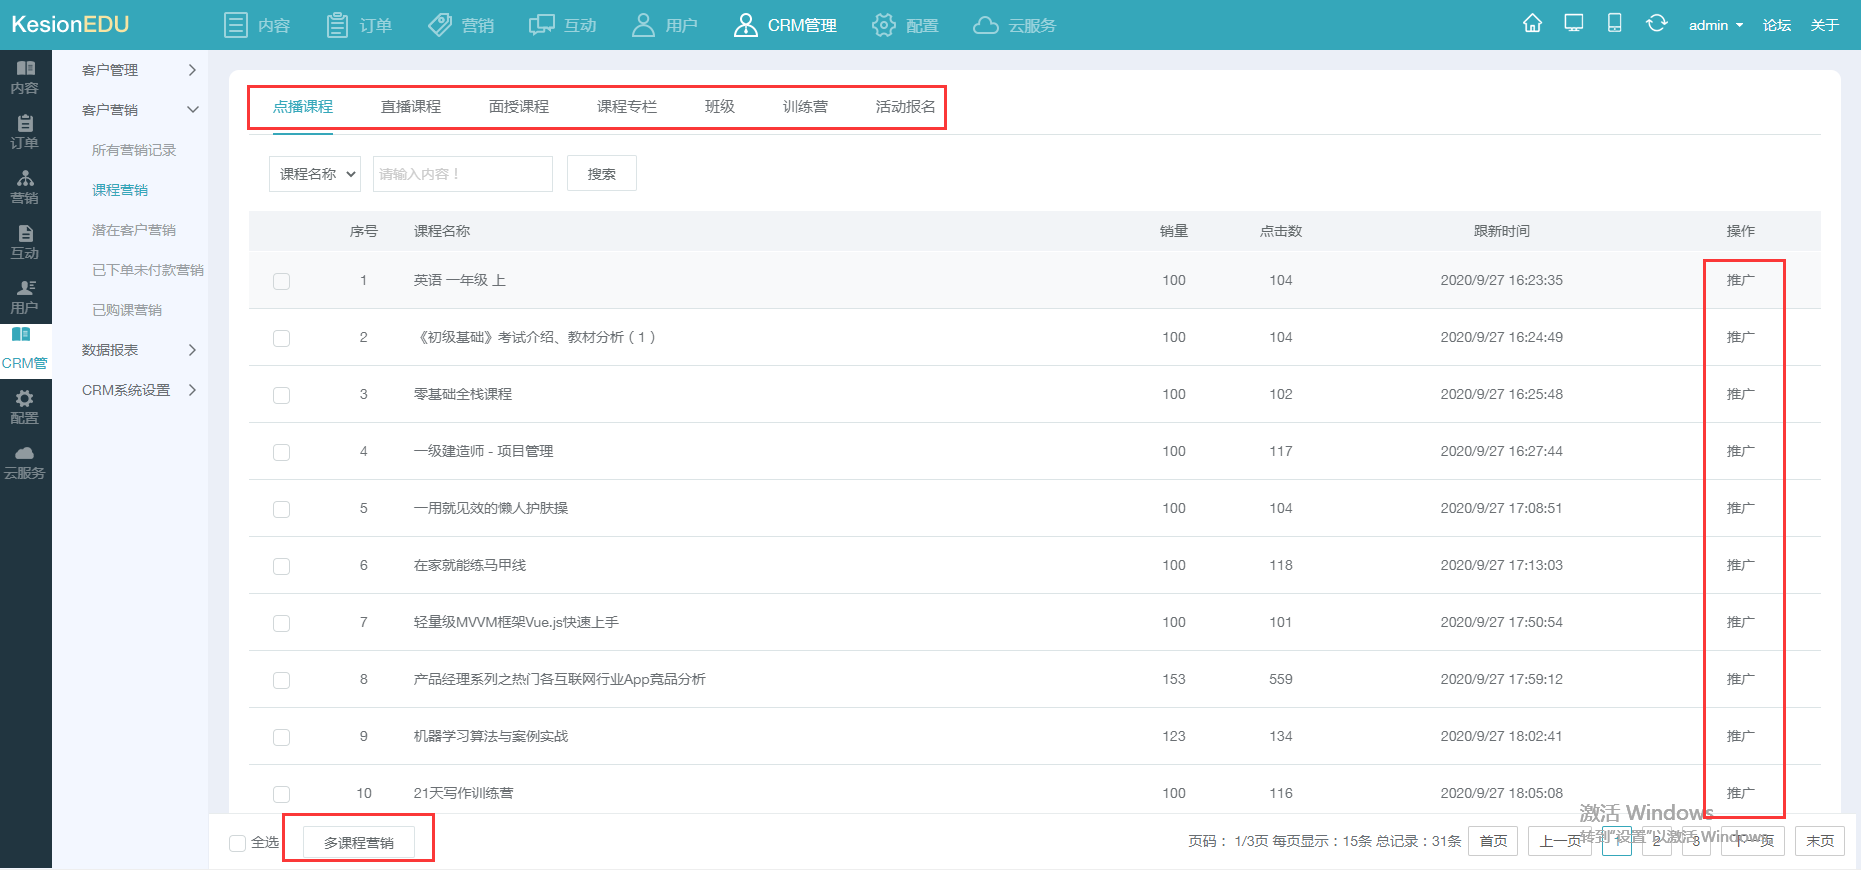Select 用户 in the dark left sidebar
Image resolution: width=1861 pixels, height=870 pixels.
(25, 297)
